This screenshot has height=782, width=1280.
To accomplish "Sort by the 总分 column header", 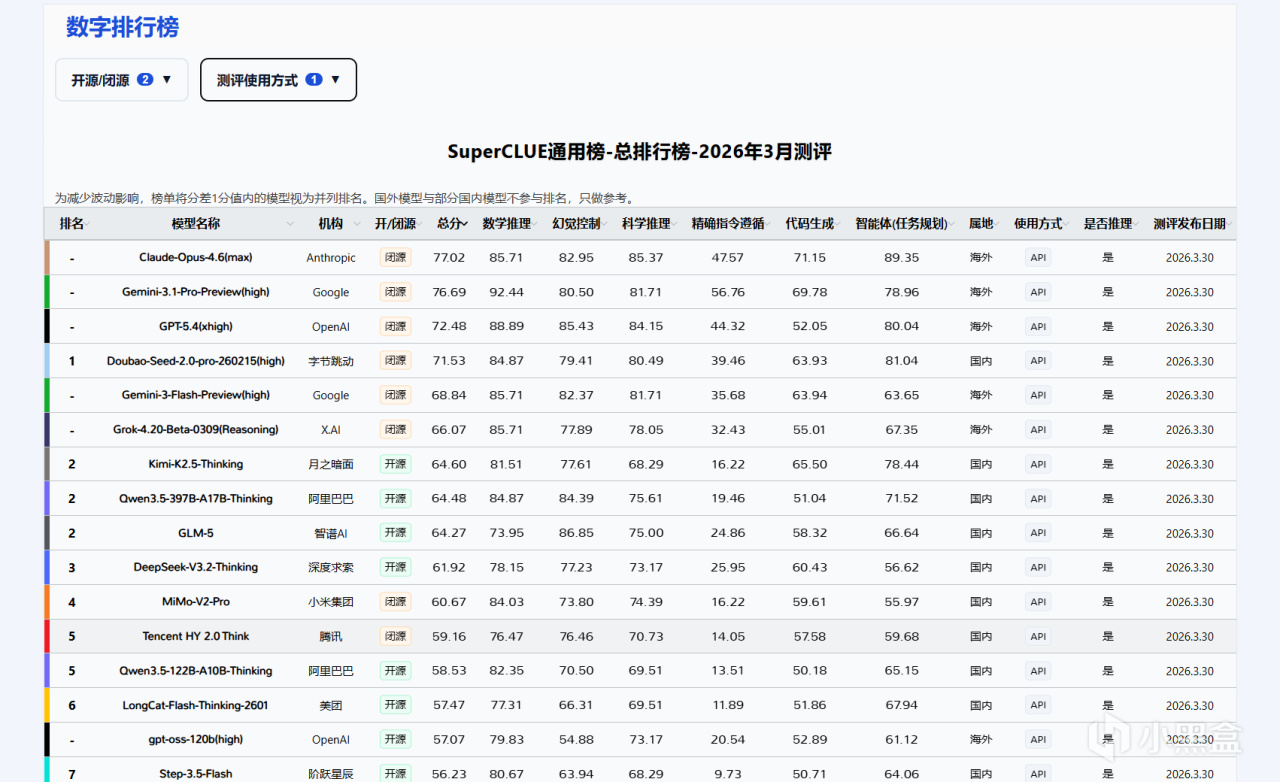I will coord(450,224).
